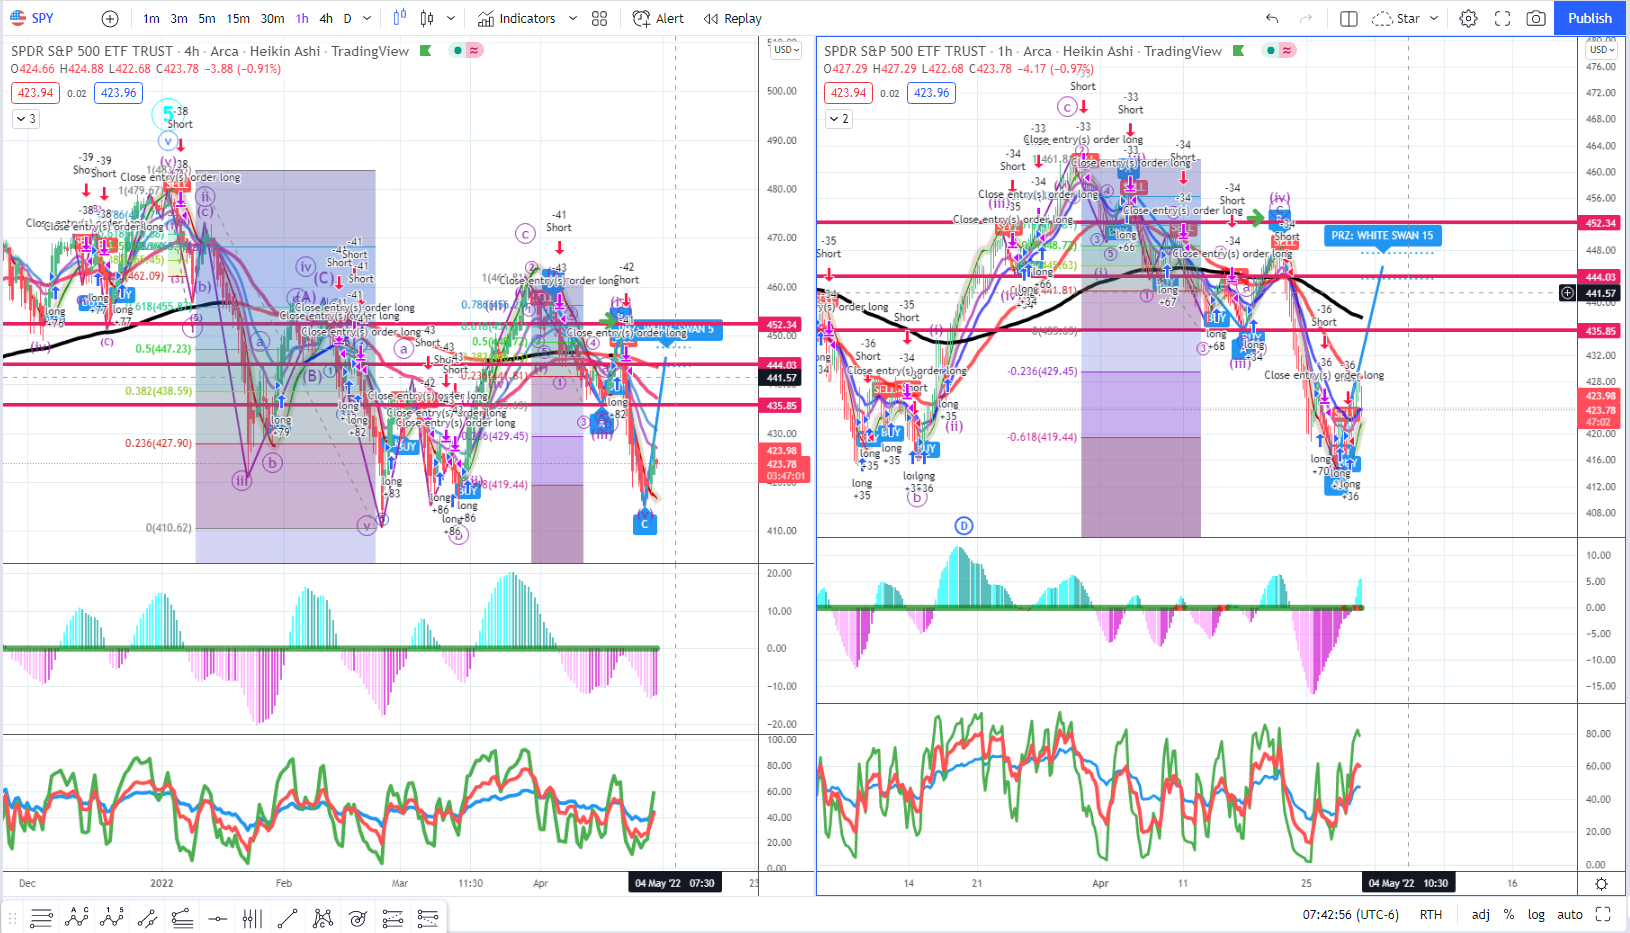1630x933 pixels.
Task: Click the green flag on left chart
Action: pos(425,51)
